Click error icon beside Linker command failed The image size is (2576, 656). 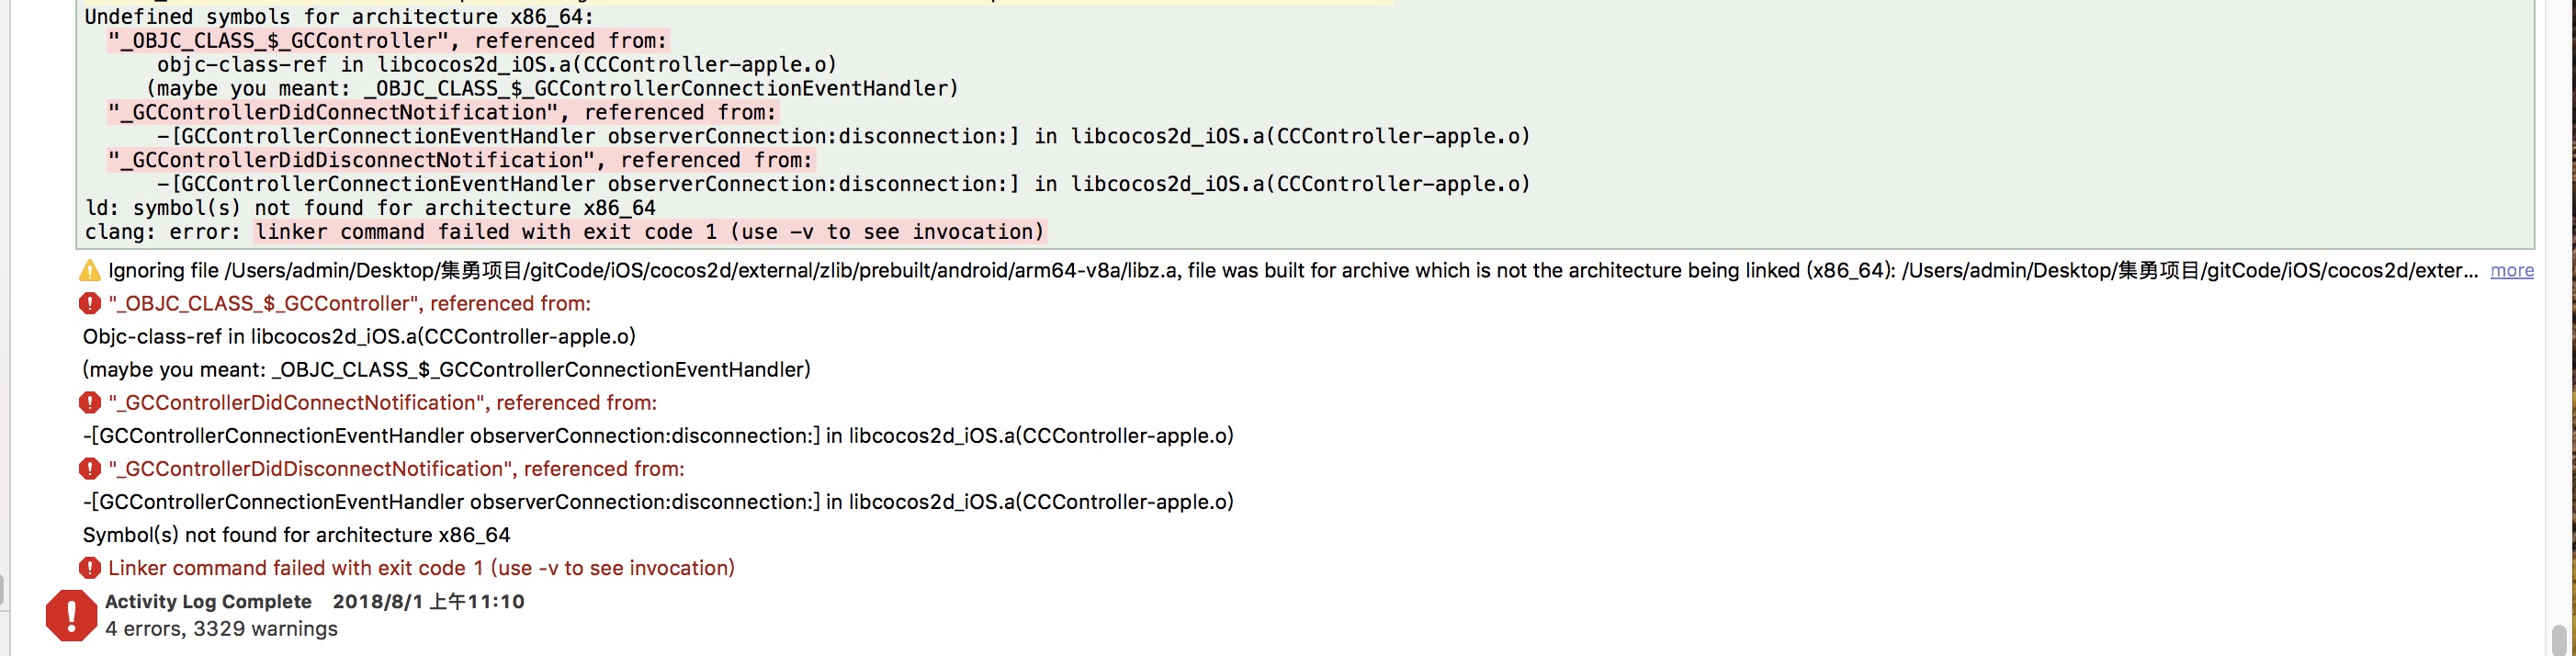tap(90, 568)
